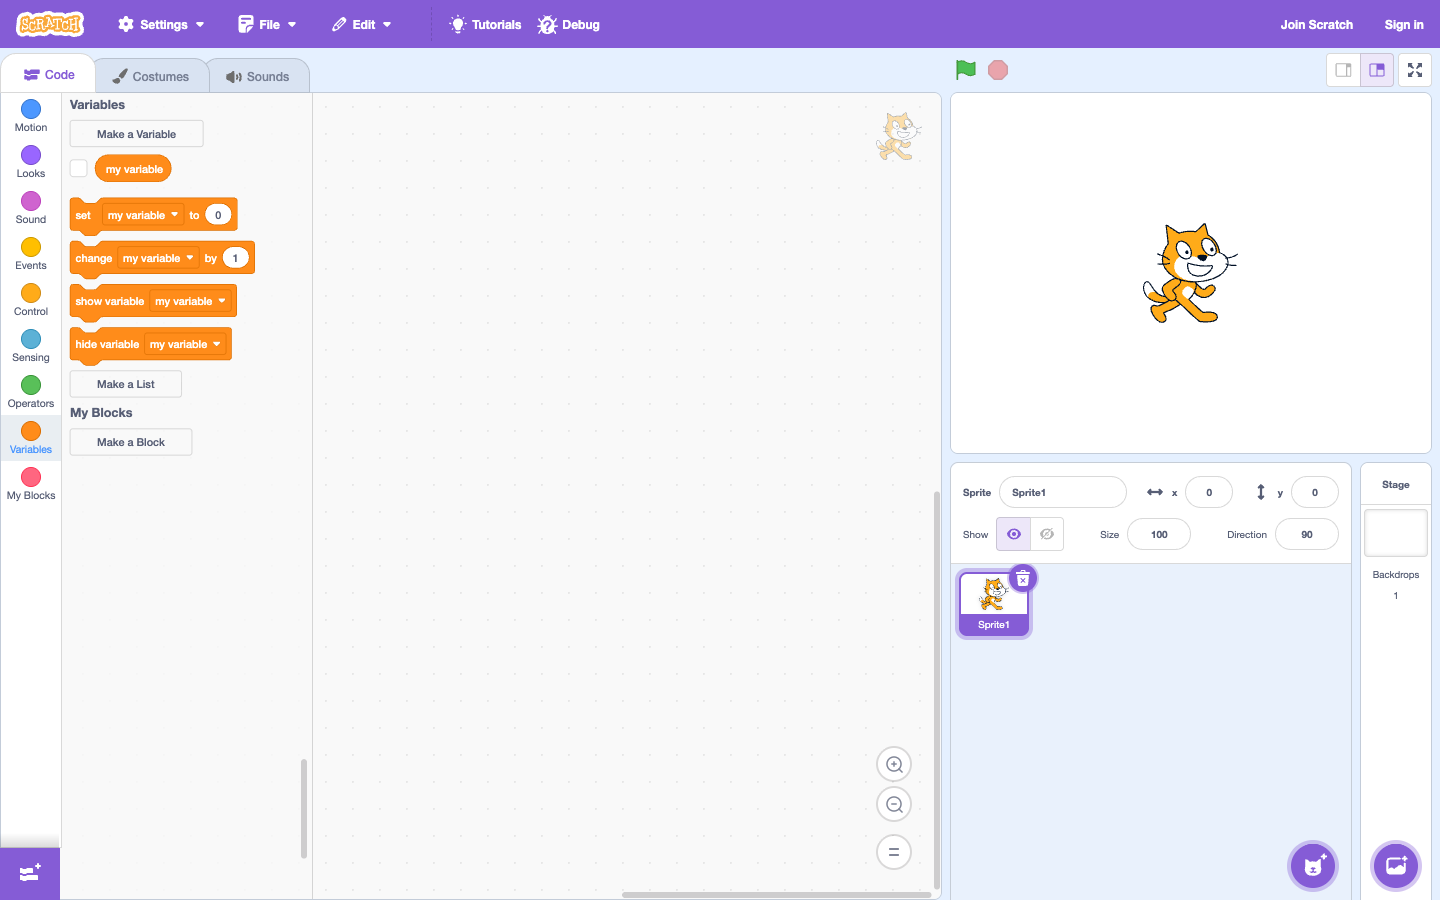Switch to the Costumes tab
Viewport: 1440px width, 900px height.
[151, 76]
